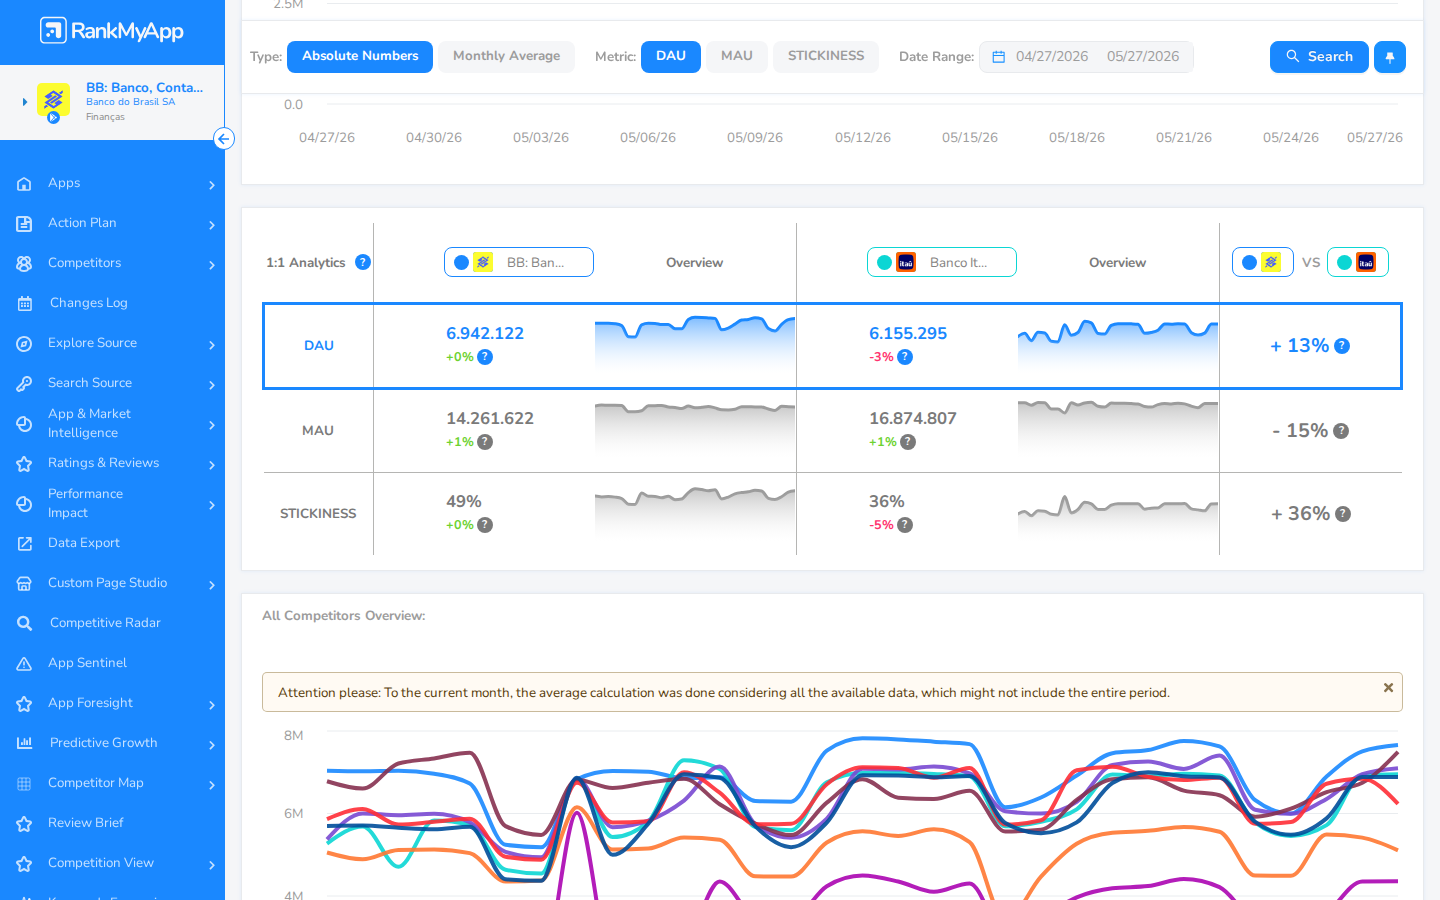Click the Changes Log calendar icon

[x=24, y=304]
